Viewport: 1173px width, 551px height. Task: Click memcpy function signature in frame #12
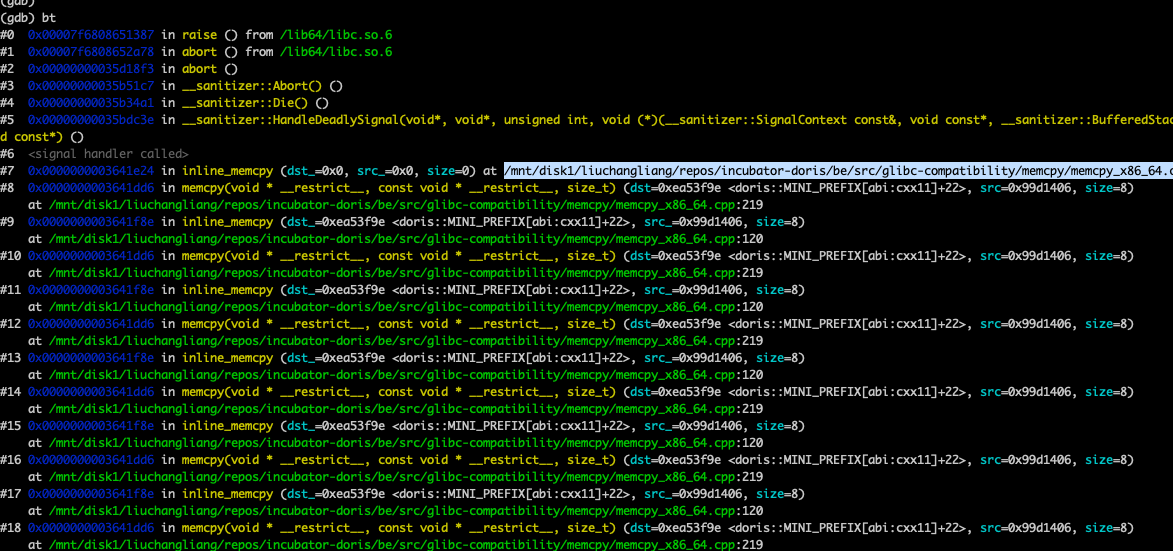[399, 324]
